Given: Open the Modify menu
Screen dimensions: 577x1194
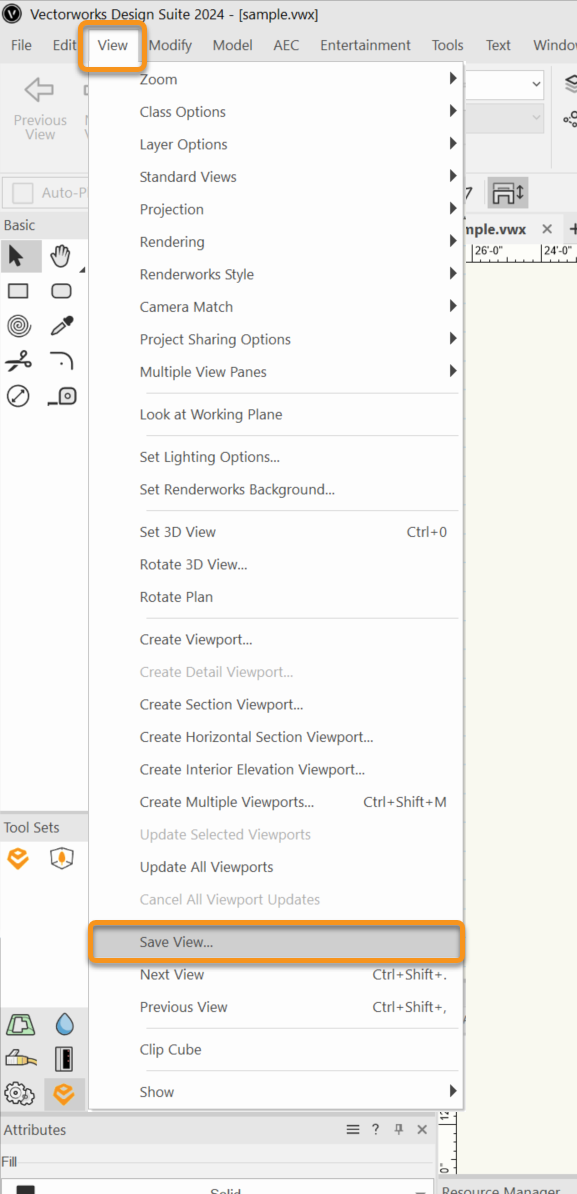Looking at the screenshot, I should coord(171,45).
